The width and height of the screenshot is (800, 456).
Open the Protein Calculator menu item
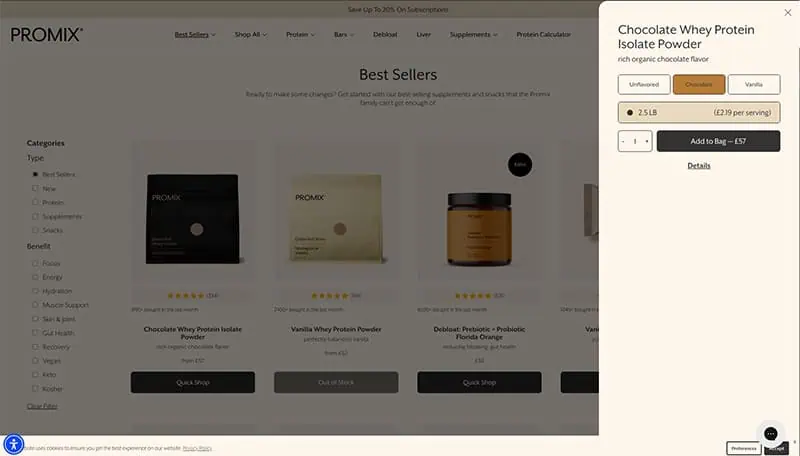(543, 35)
